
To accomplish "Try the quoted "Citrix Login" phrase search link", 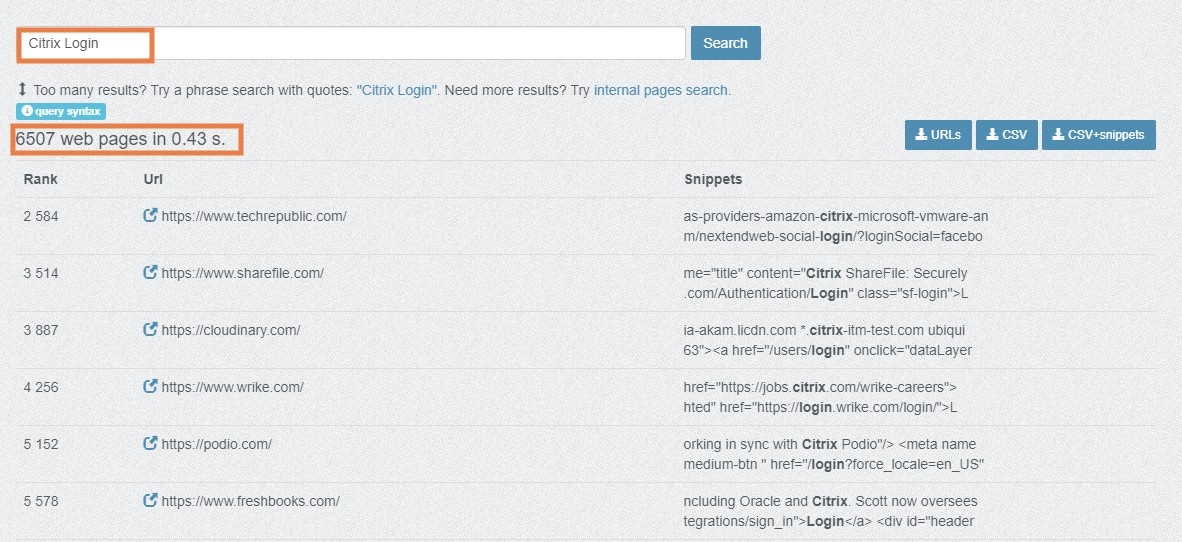I will click(x=397, y=90).
